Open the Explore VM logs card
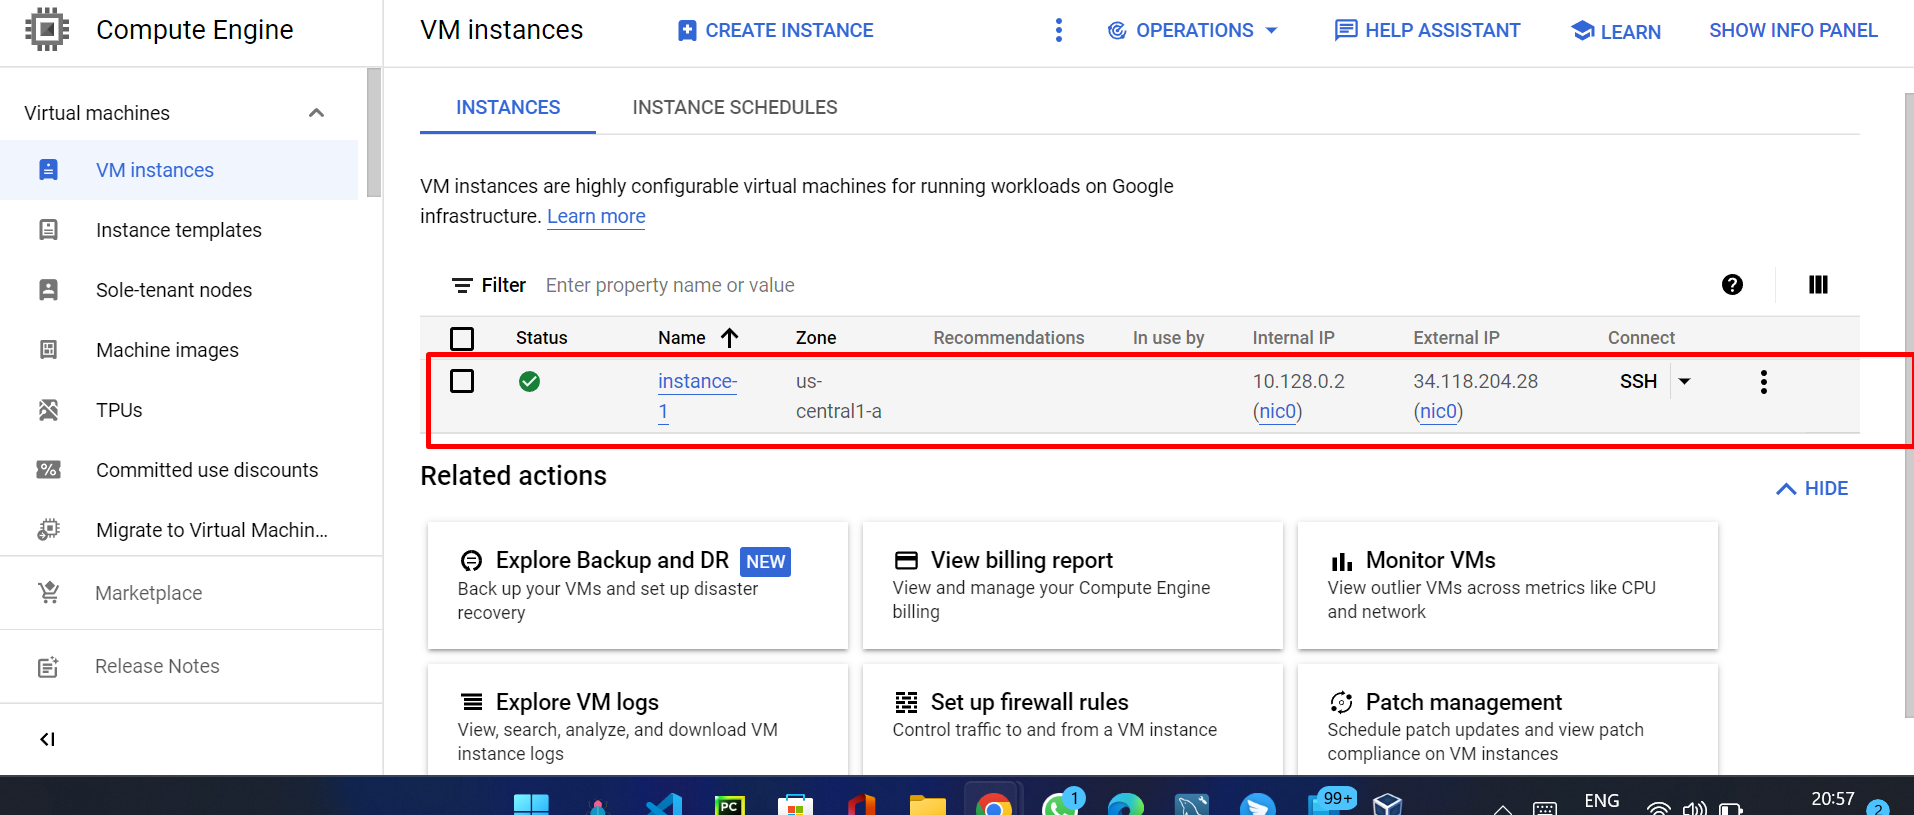Screen dimensions: 1914x815 pos(637,720)
